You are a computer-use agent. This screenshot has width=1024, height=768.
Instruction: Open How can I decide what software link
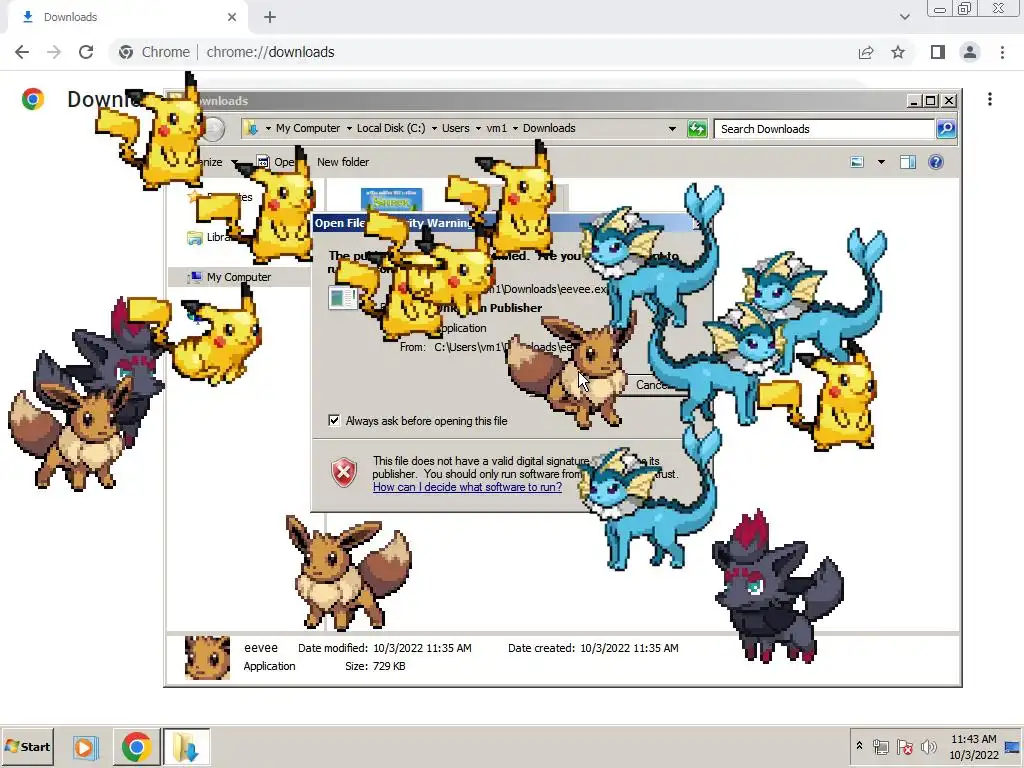click(467, 487)
